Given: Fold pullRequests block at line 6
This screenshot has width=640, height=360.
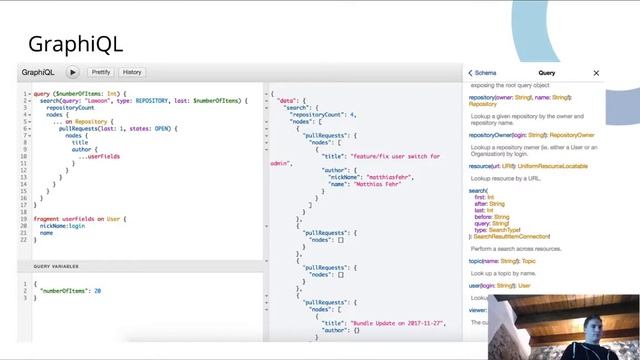Looking at the screenshot, I should click(x=29, y=129).
